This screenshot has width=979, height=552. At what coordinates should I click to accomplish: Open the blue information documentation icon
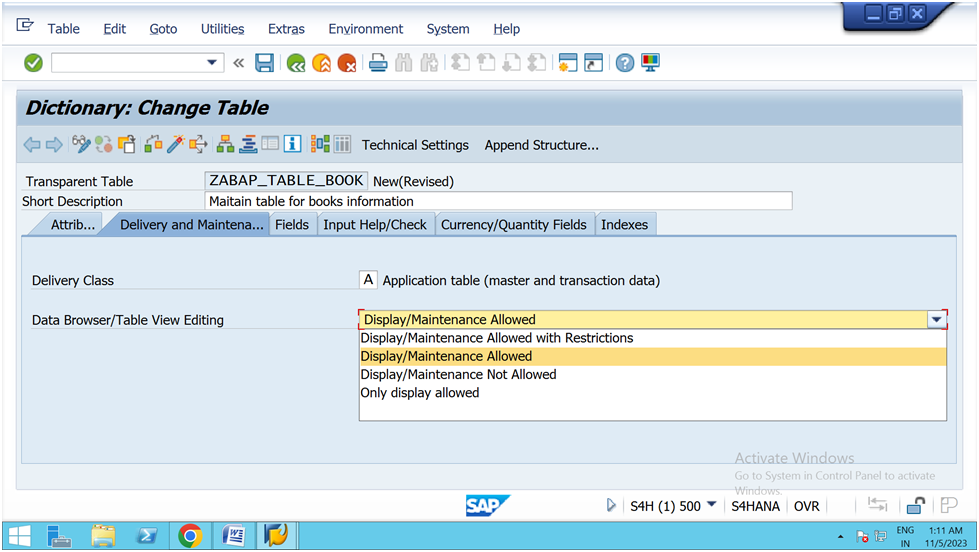[292, 144]
